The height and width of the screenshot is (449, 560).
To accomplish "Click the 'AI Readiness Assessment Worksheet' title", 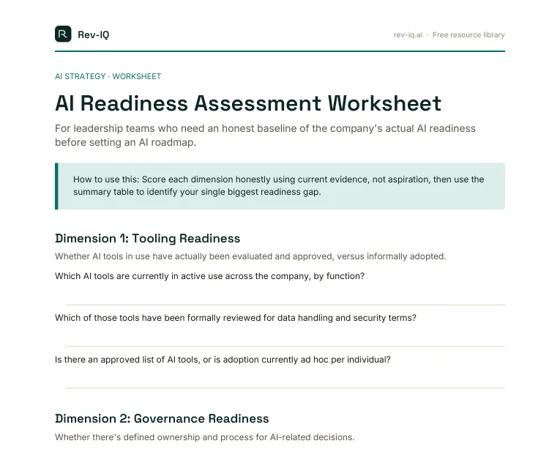I will (248, 103).
